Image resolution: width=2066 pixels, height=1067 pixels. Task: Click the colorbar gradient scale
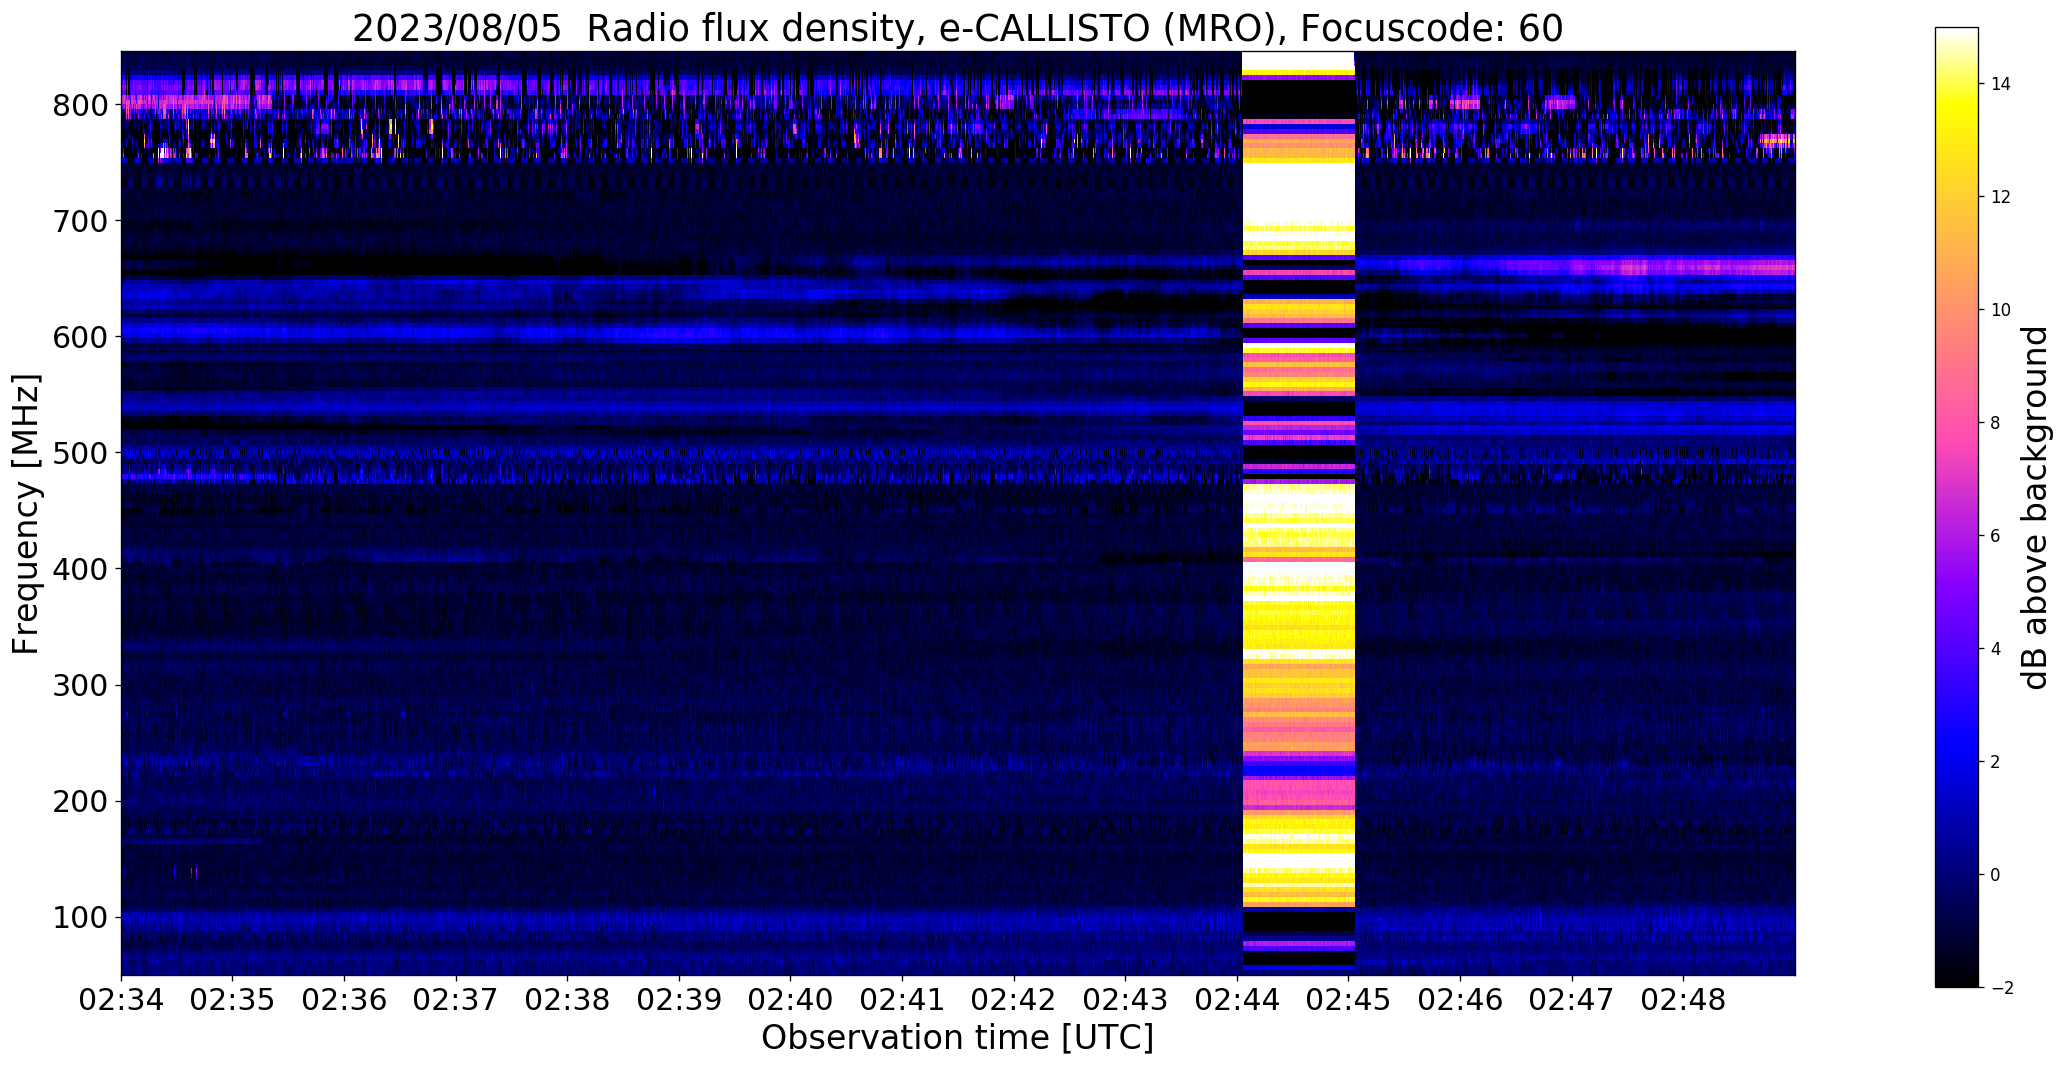(1956, 507)
